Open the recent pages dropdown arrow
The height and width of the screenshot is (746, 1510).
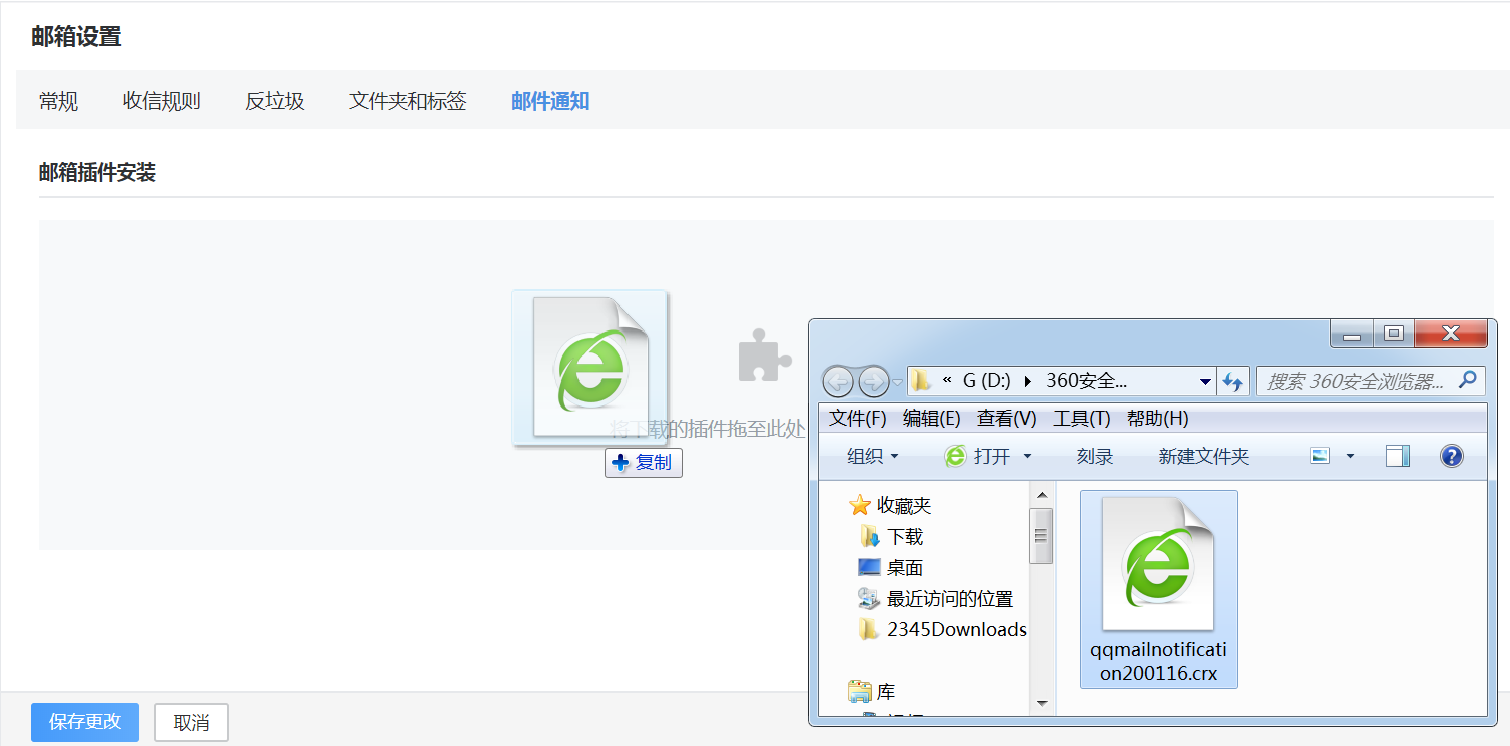pos(898,382)
